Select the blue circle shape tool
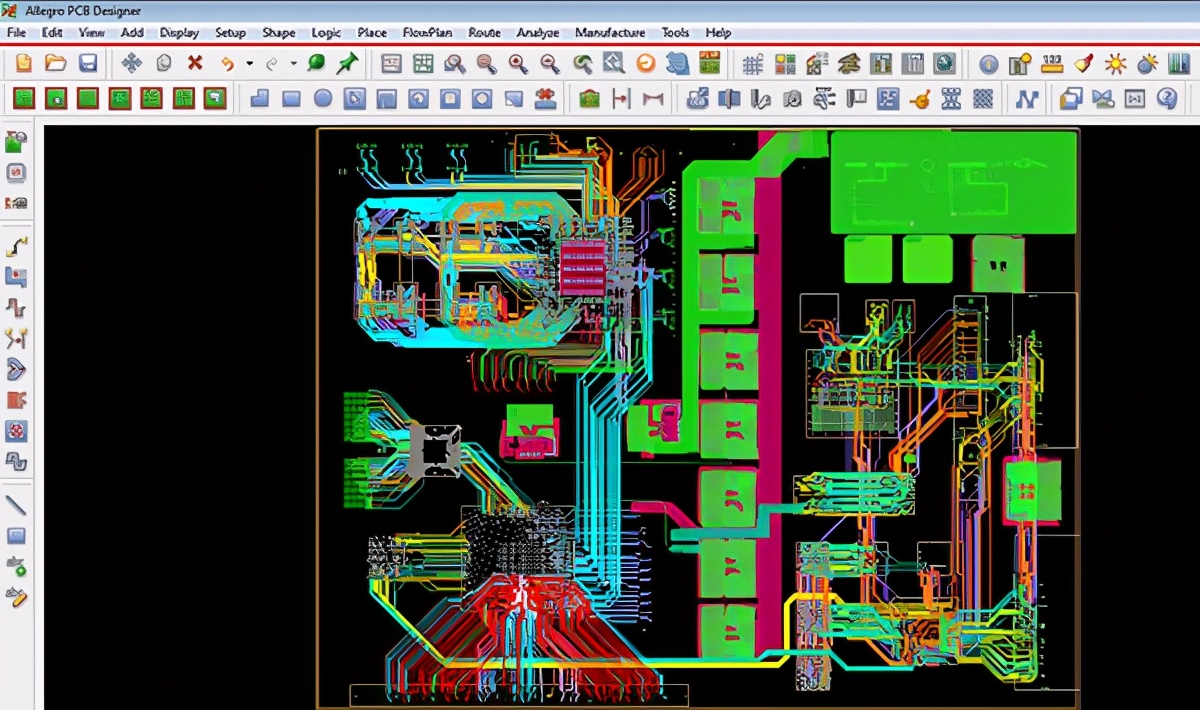The width and height of the screenshot is (1200, 710). (323, 98)
